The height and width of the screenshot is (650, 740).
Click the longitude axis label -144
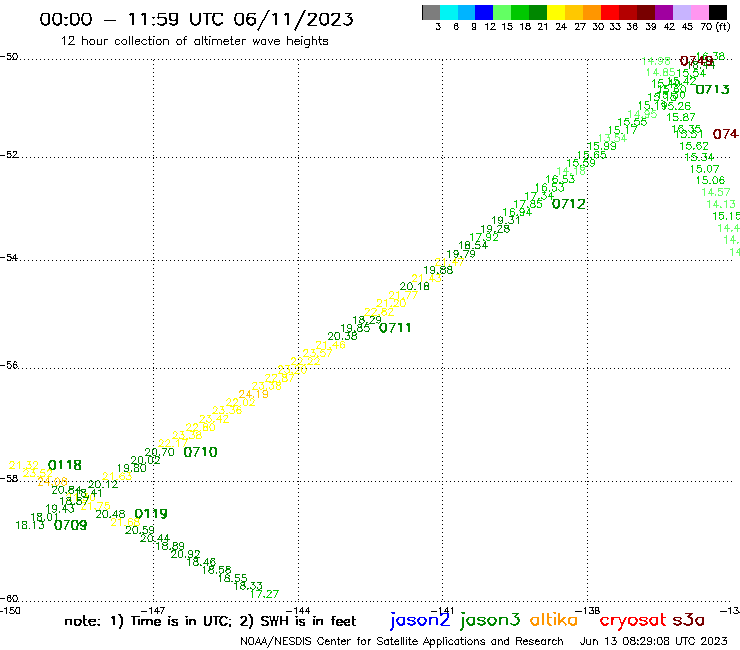298,611
